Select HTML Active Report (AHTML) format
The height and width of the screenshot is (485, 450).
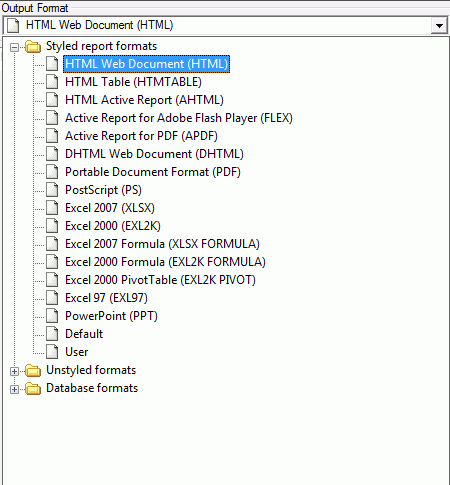144,100
